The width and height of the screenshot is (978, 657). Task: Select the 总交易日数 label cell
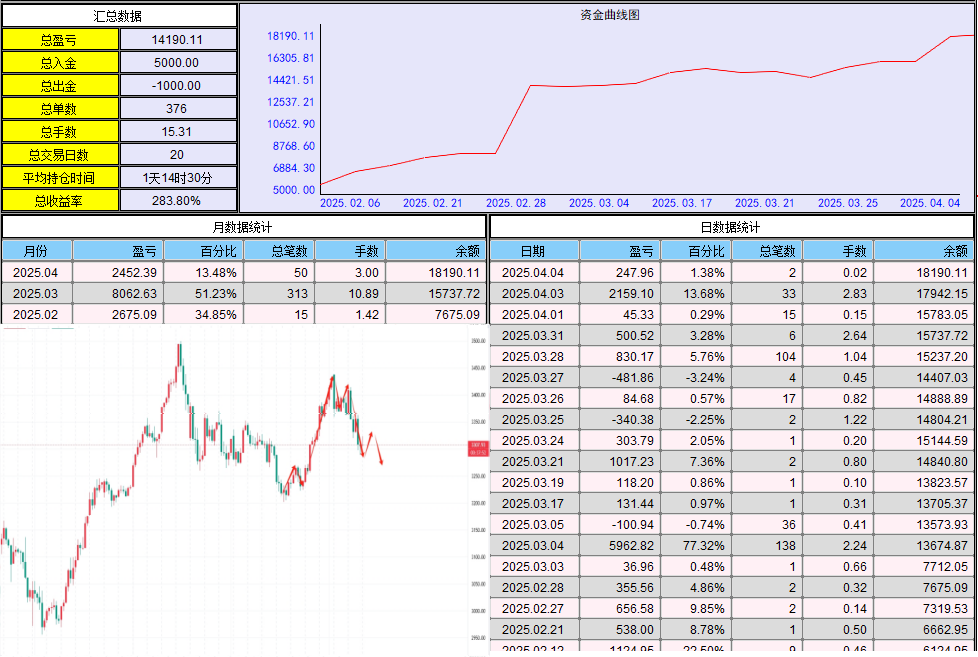click(x=60, y=155)
